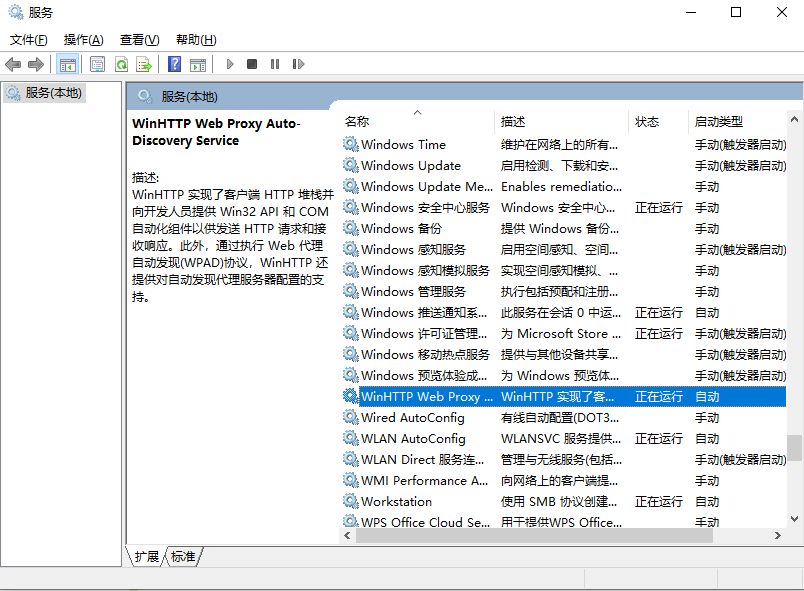The height and width of the screenshot is (591, 804).
Task: Click description '有线自动配置(DOT3...'
Action: (x=560, y=418)
